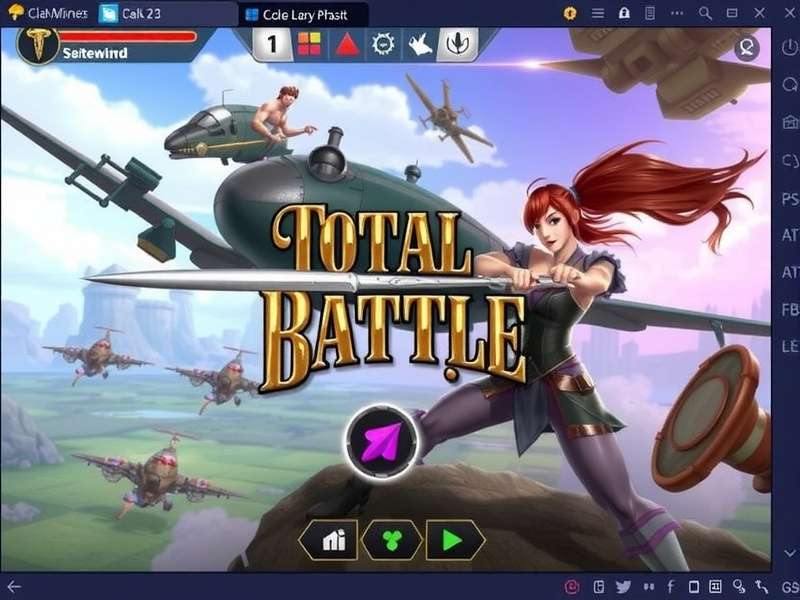This screenshot has height=600, width=800.
Task: Open the colored squares grid icon
Action: click(309, 44)
